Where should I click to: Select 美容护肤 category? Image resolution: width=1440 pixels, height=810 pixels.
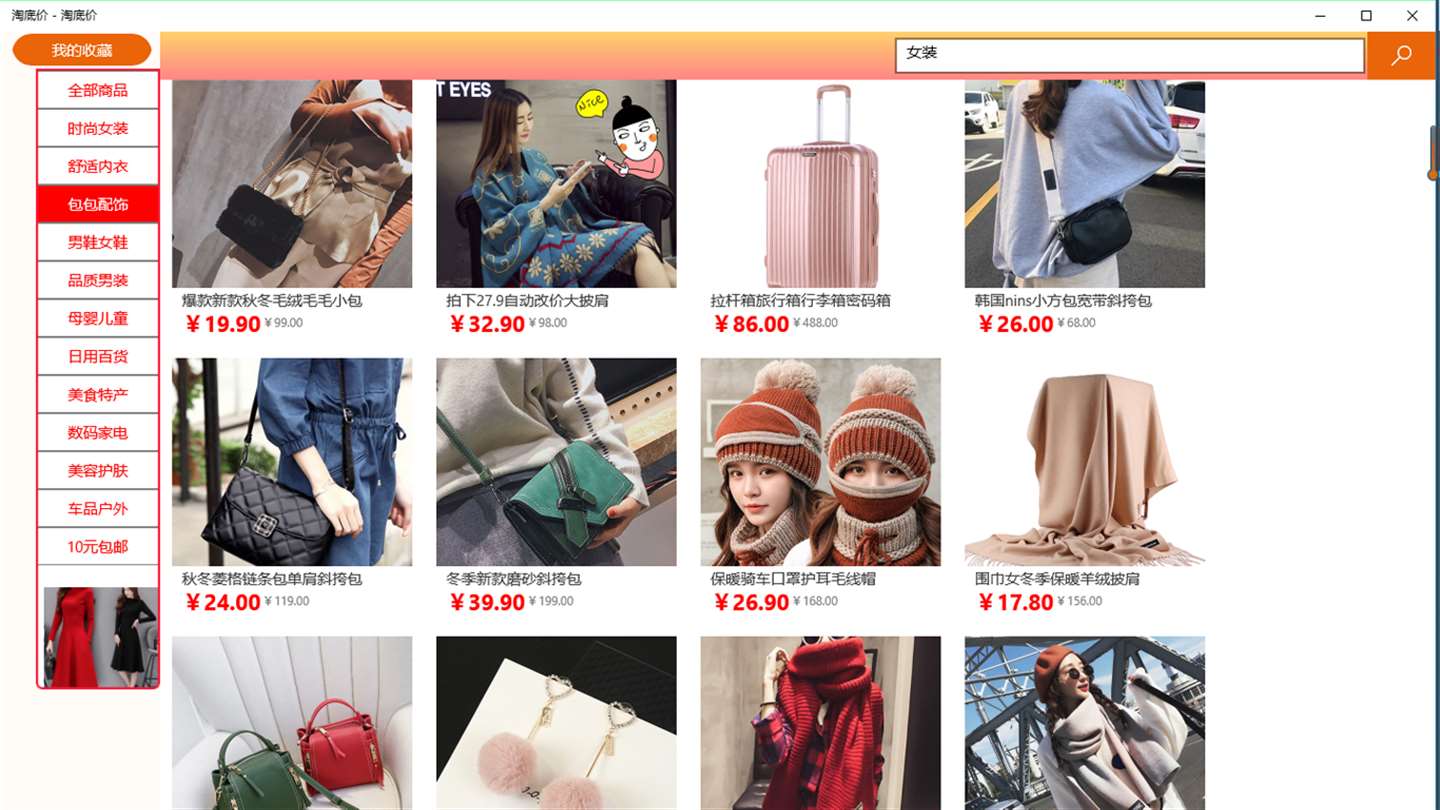[98, 470]
